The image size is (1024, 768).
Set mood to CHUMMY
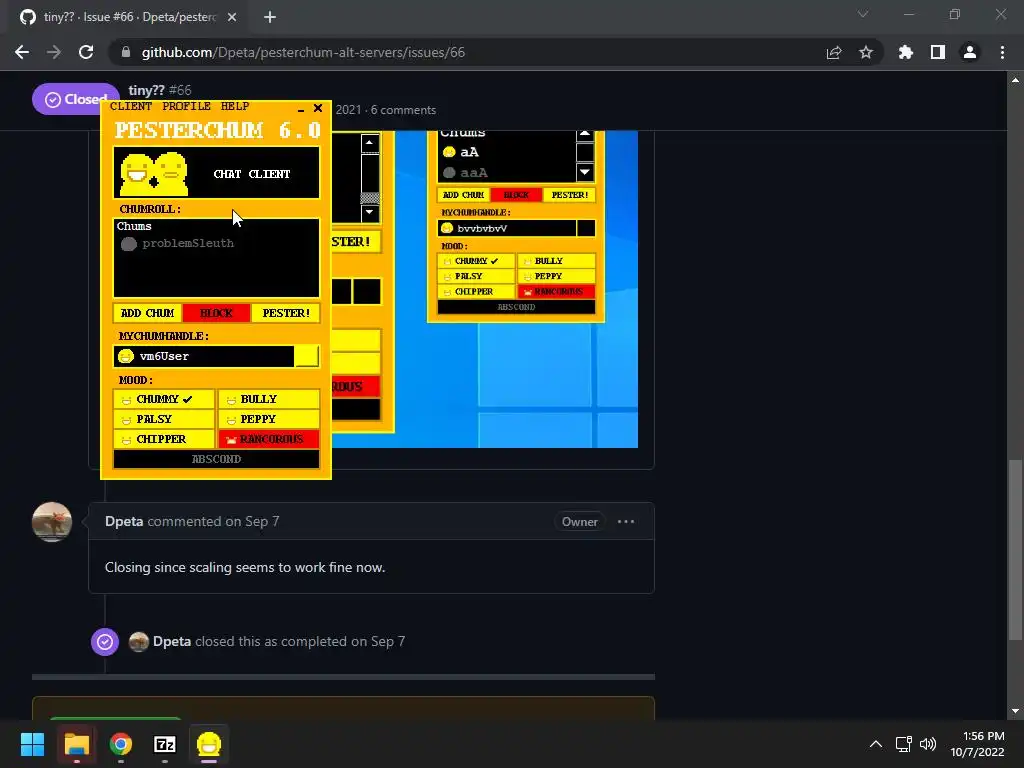click(x=164, y=399)
